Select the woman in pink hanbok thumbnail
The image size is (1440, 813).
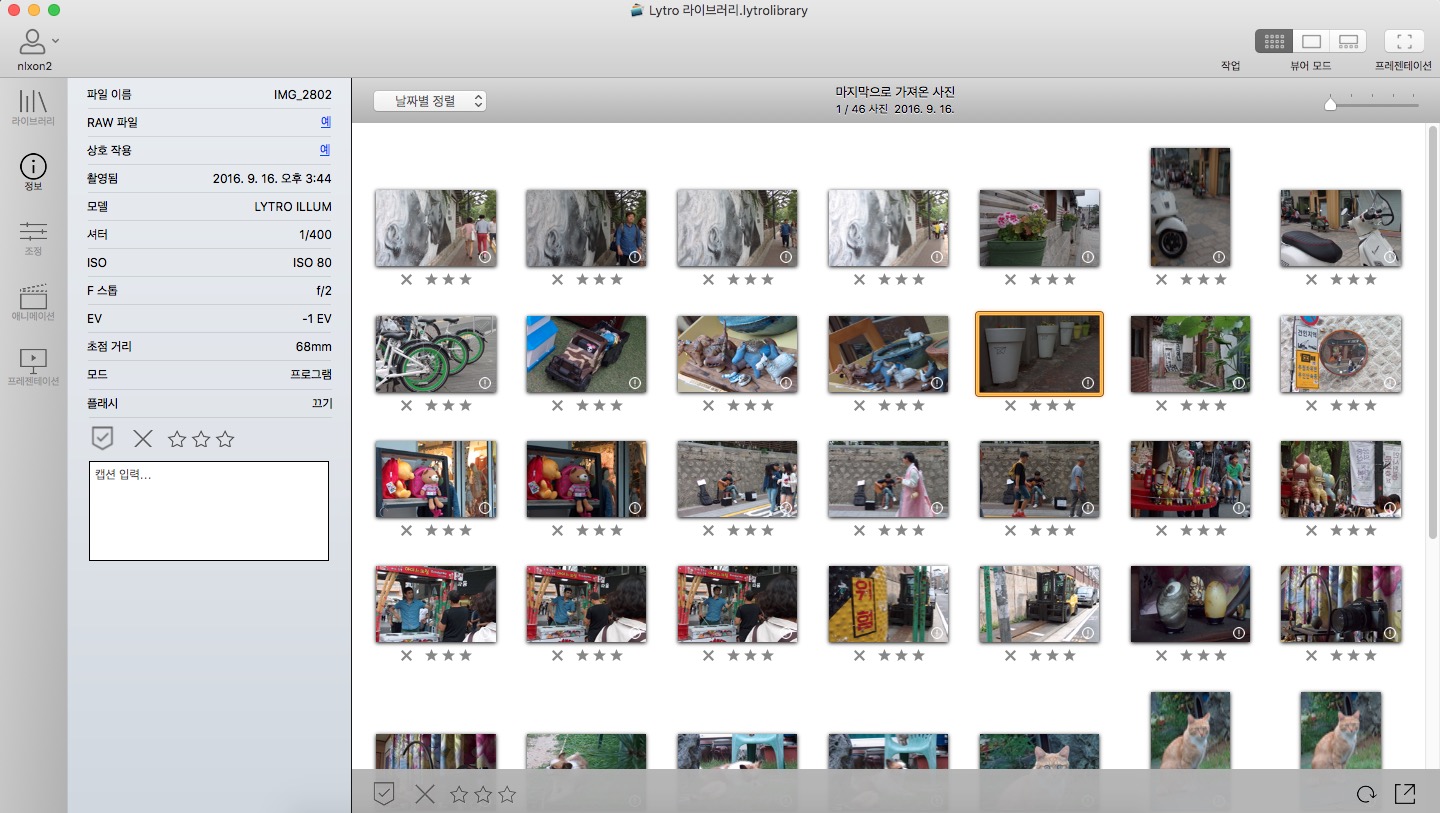click(x=888, y=479)
